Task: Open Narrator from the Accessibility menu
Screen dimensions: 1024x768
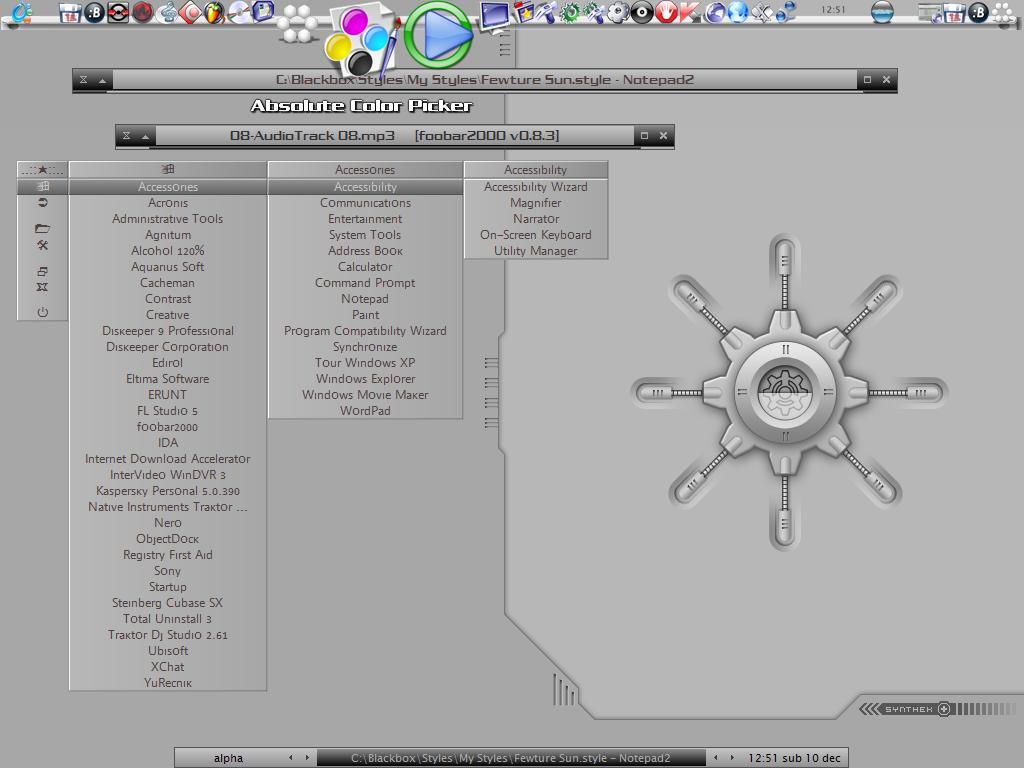Action: (536, 219)
